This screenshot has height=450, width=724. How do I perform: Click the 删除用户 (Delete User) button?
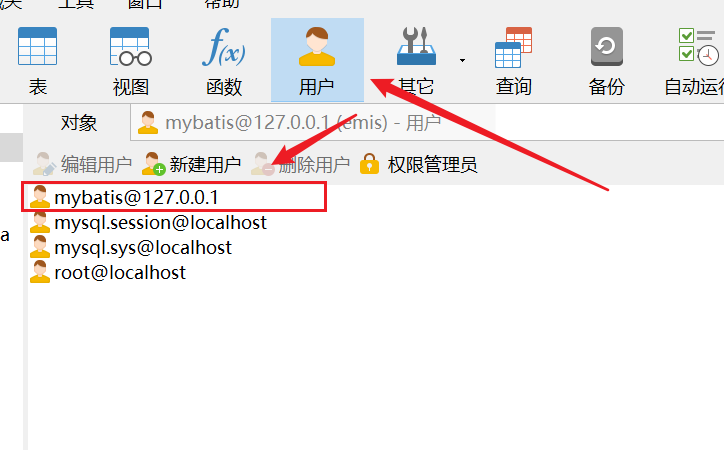300,164
